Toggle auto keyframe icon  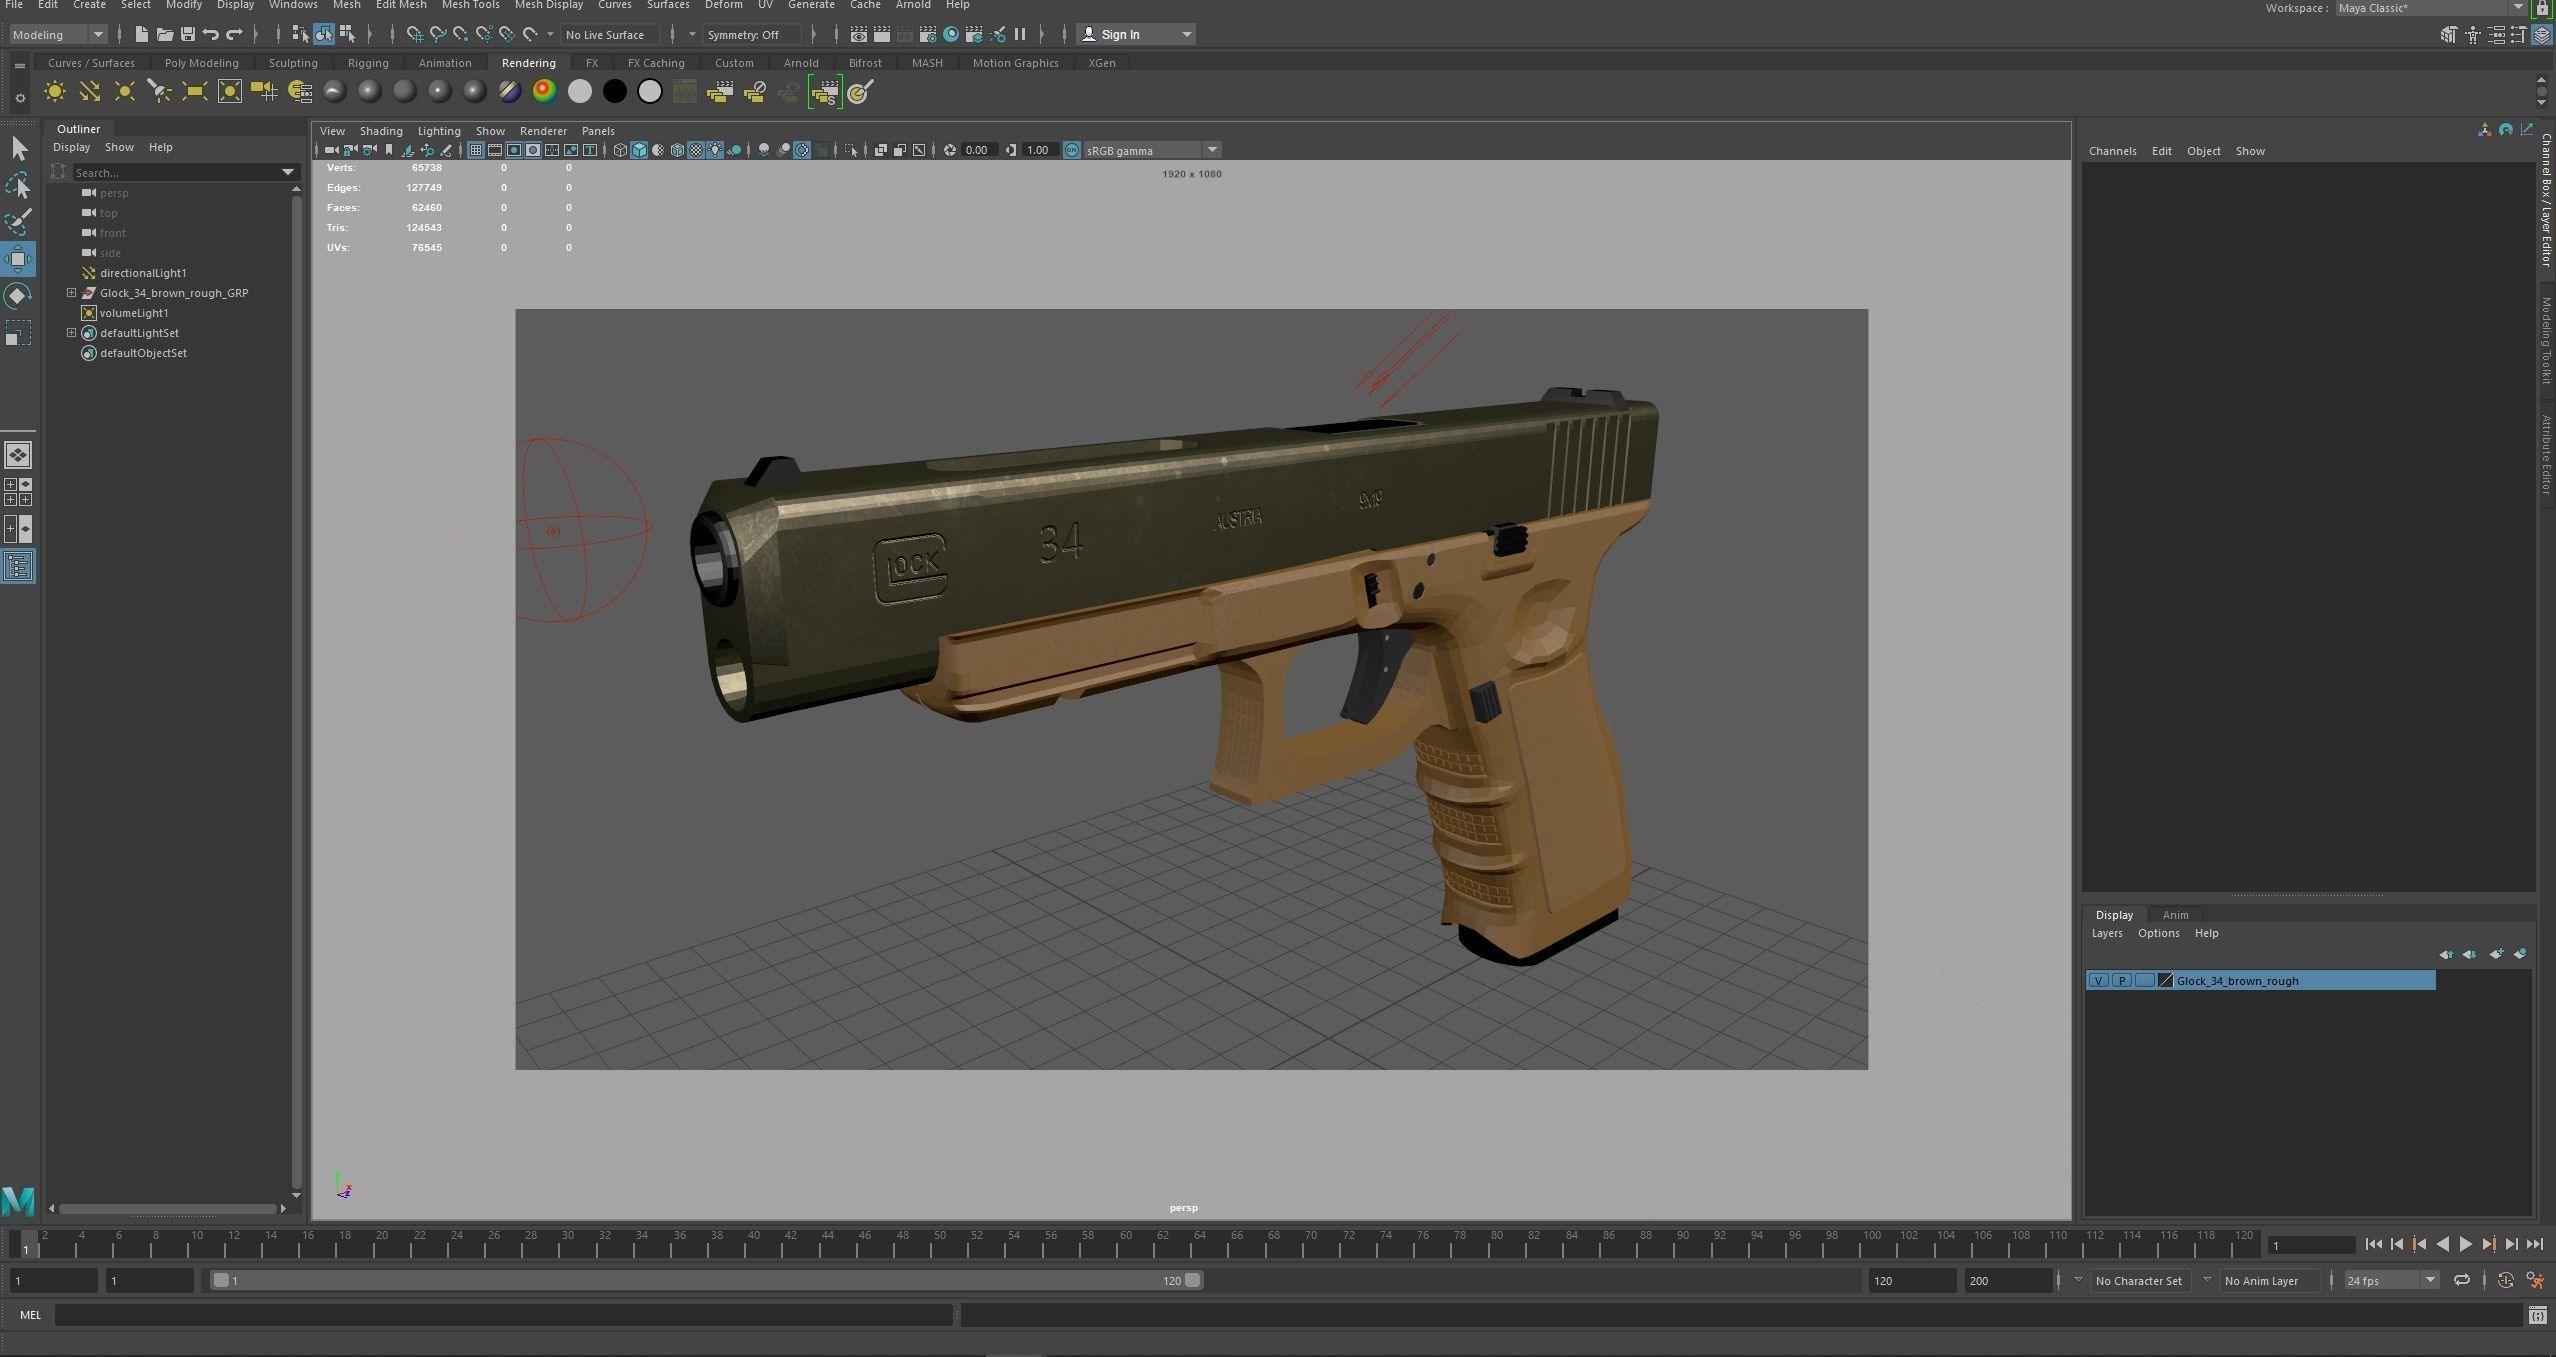2506,1280
